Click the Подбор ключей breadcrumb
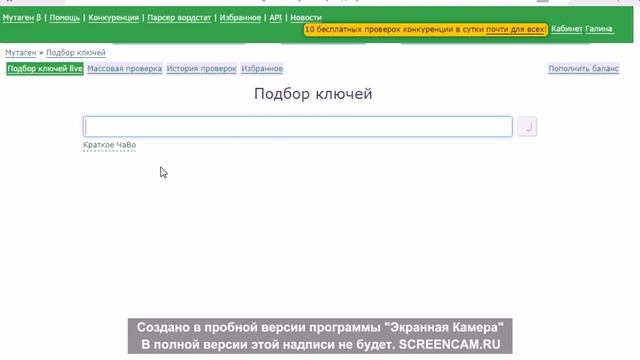 pos(76,53)
